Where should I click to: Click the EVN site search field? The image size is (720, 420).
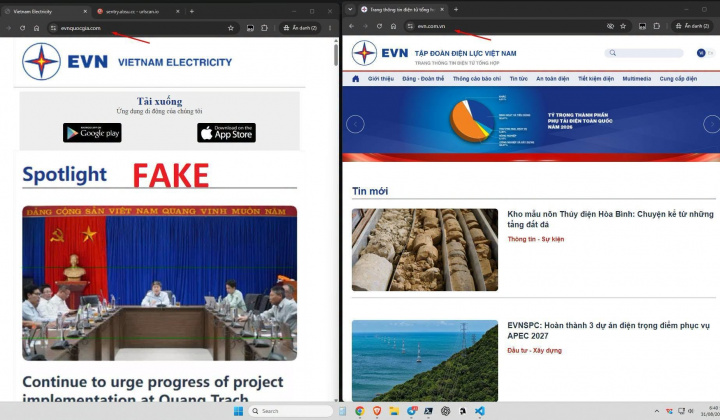pos(644,53)
